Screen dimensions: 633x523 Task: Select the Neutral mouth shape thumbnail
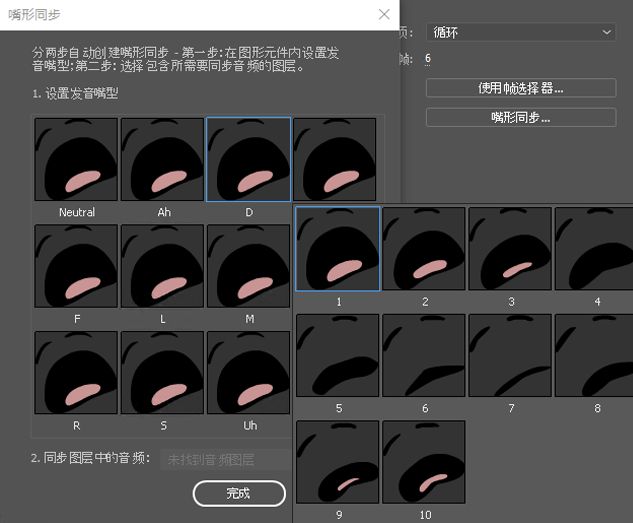(76, 159)
